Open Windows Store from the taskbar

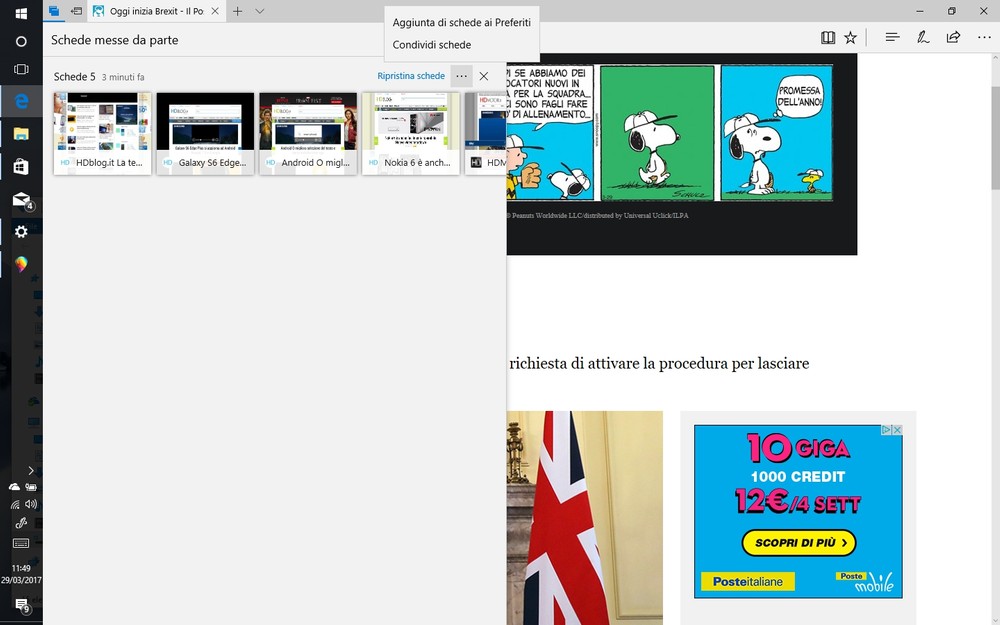click(x=21, y=166)
